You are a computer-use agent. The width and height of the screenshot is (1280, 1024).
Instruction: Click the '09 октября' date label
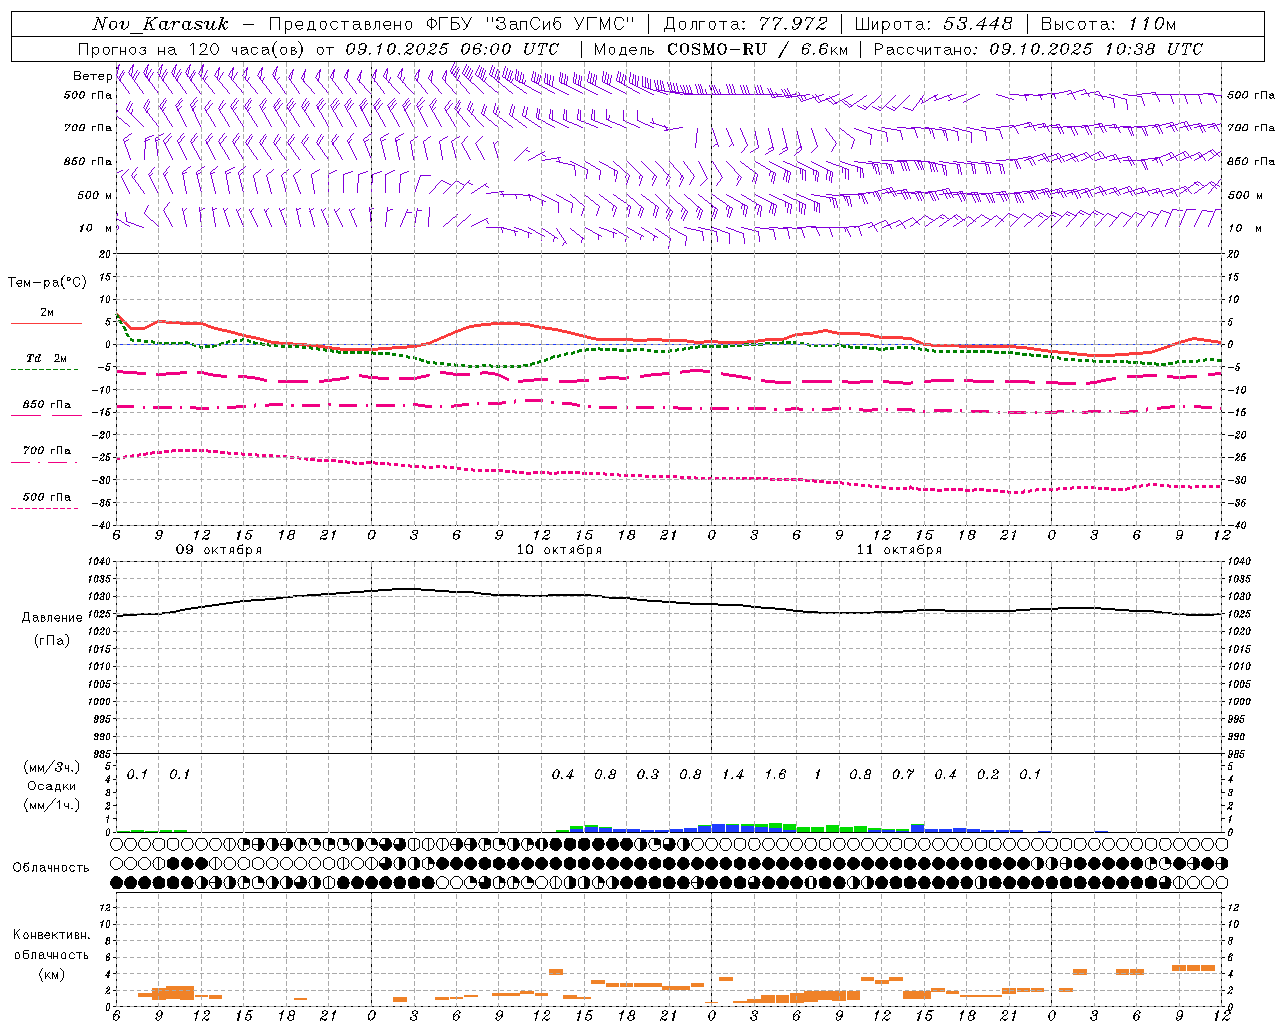pos(219,550)
